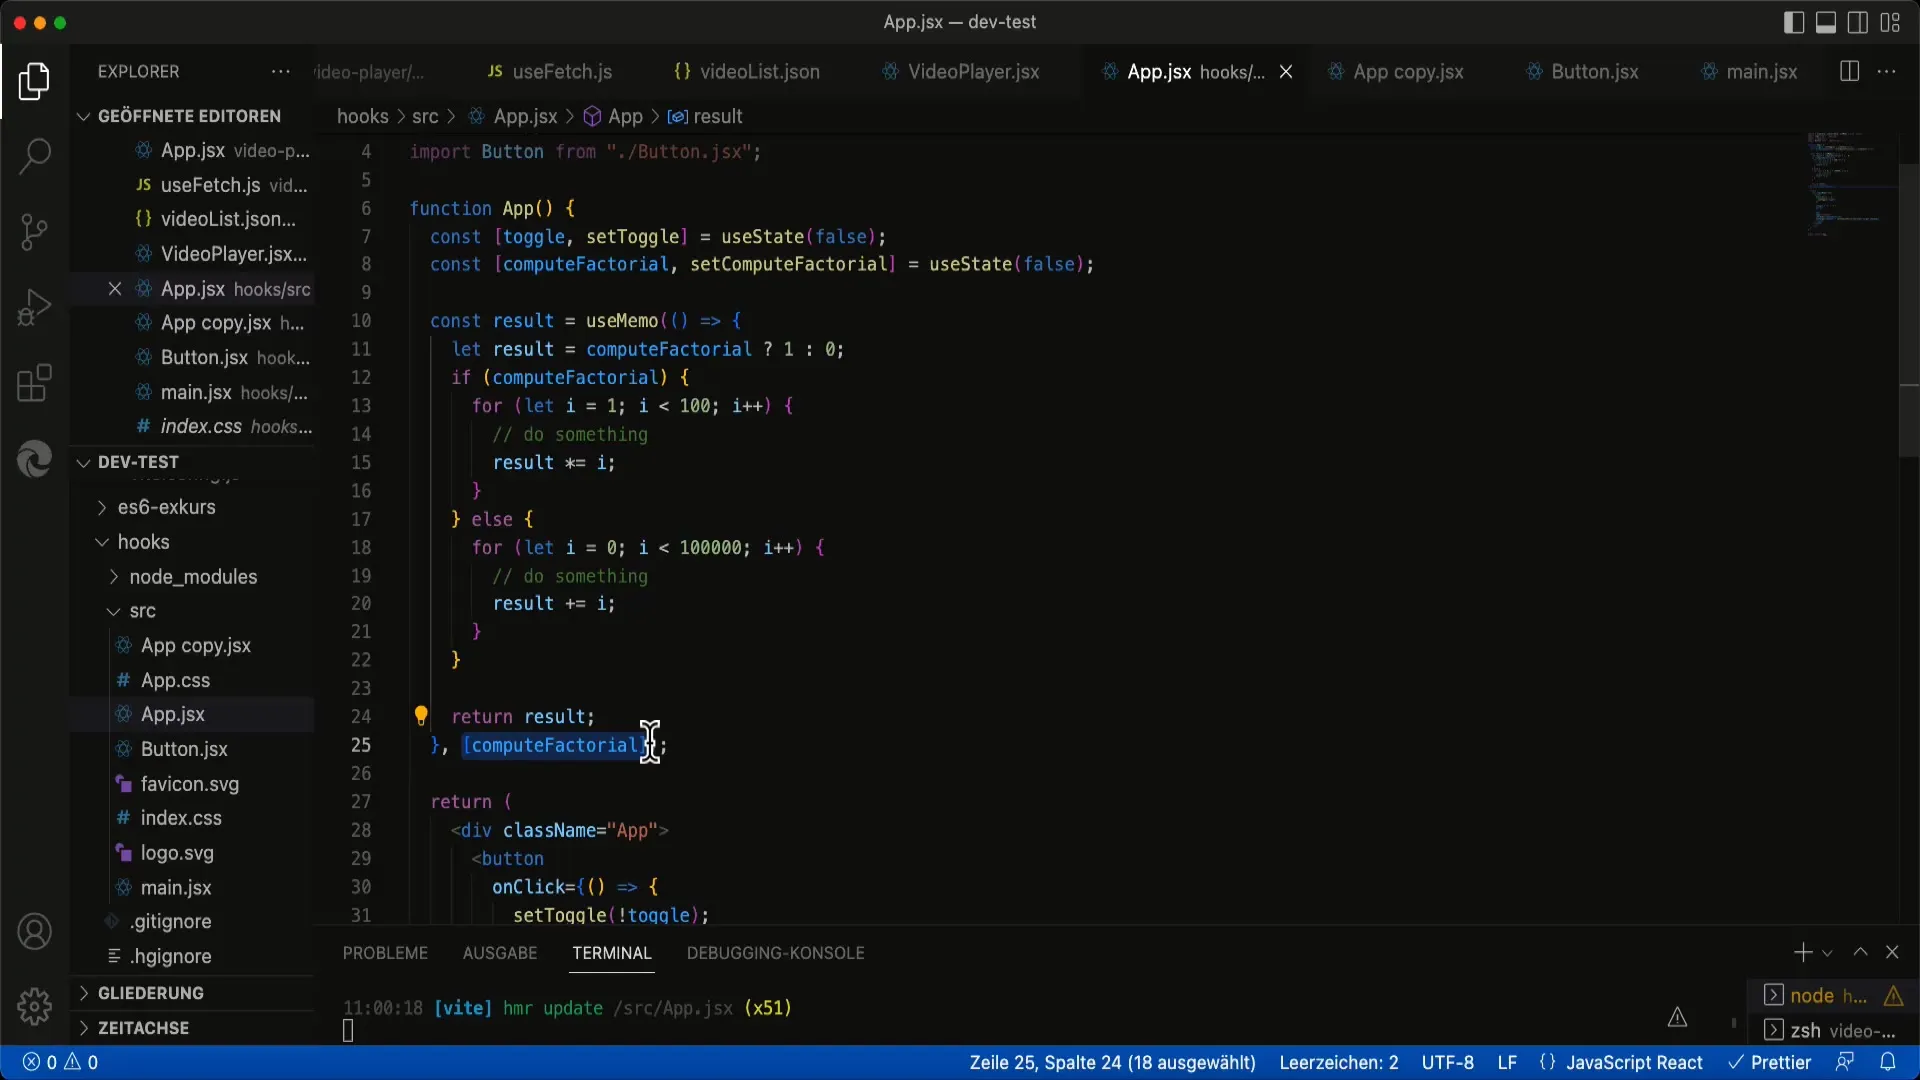Open the Extensions view

(x=34, y=383)
